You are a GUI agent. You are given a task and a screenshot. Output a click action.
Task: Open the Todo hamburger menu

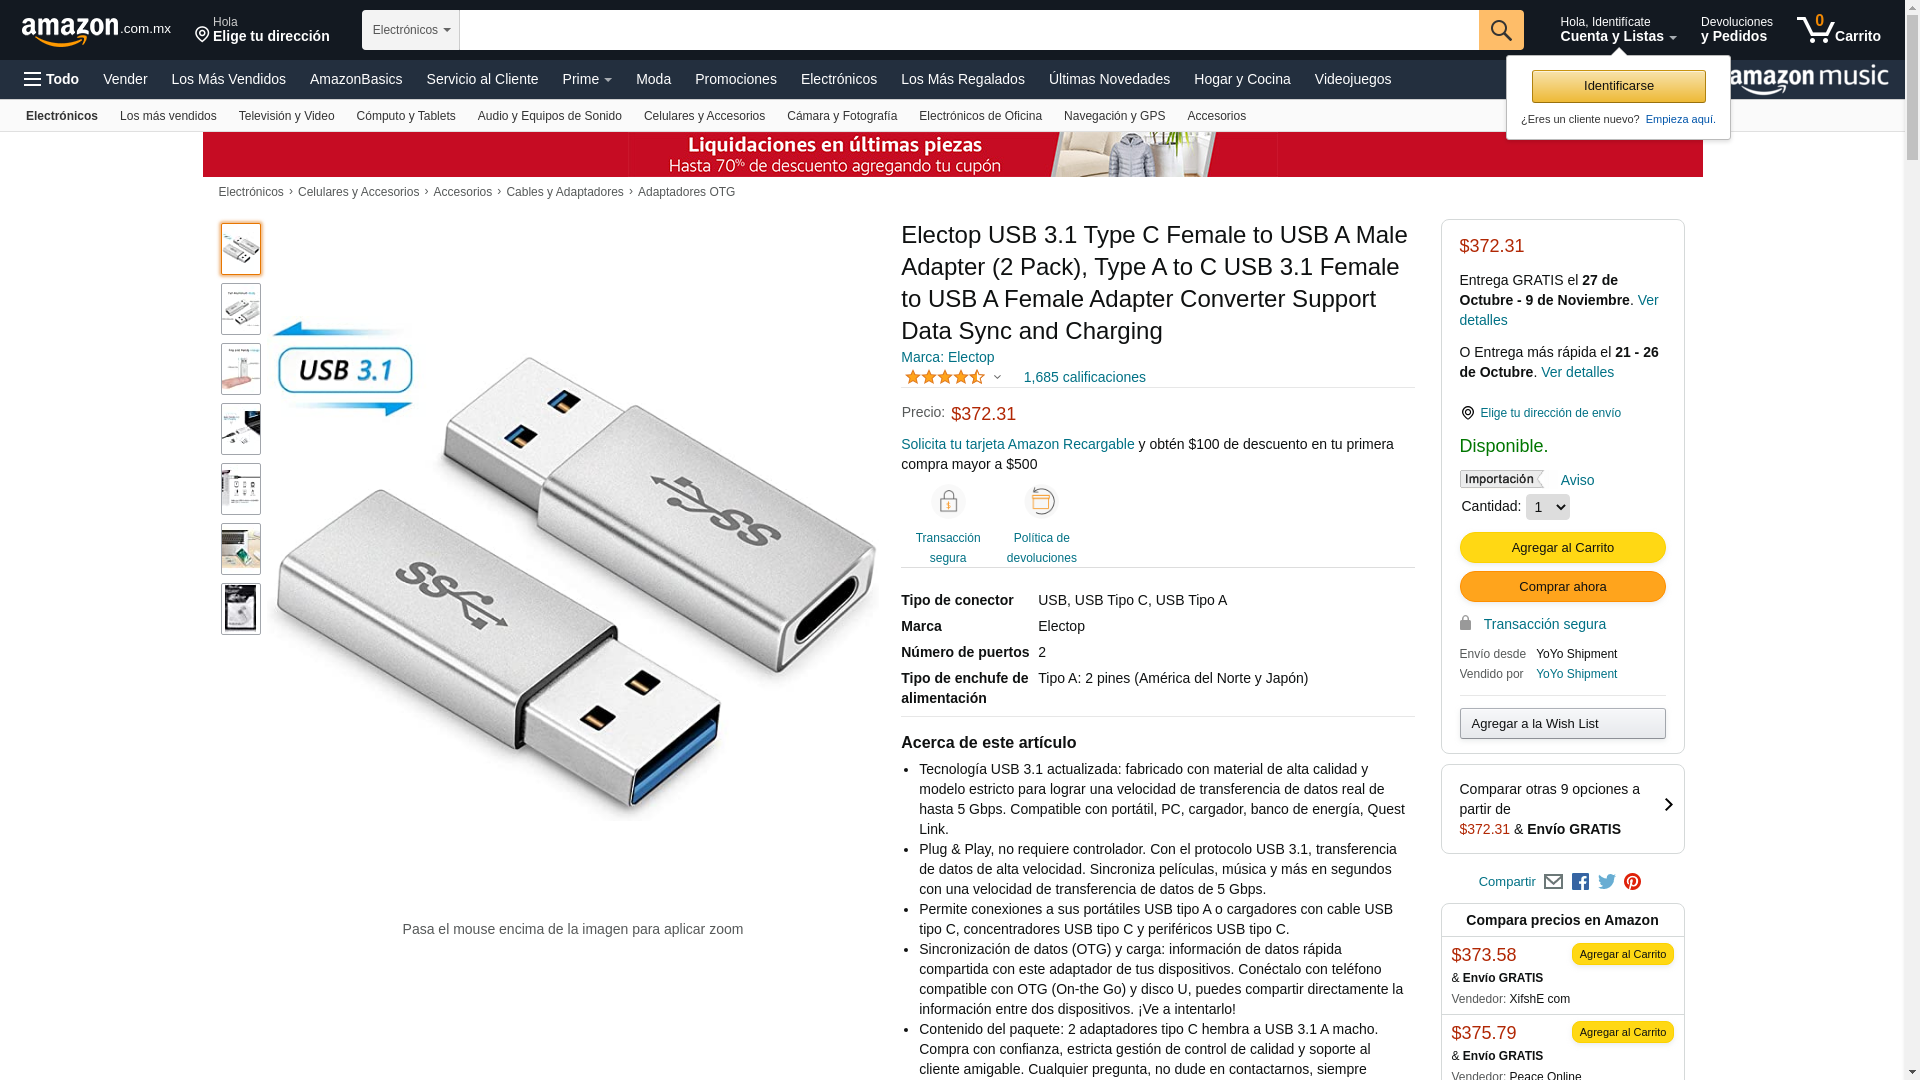51,79
